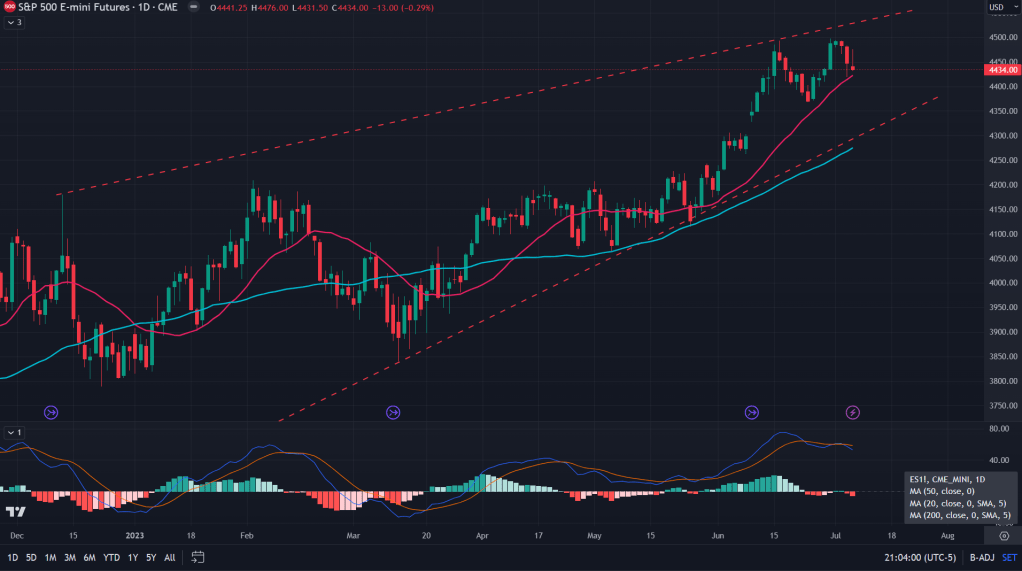Click the contract rollover marker near mid-December
This screenshot has height=571, width=1022.
click(51, 412)
